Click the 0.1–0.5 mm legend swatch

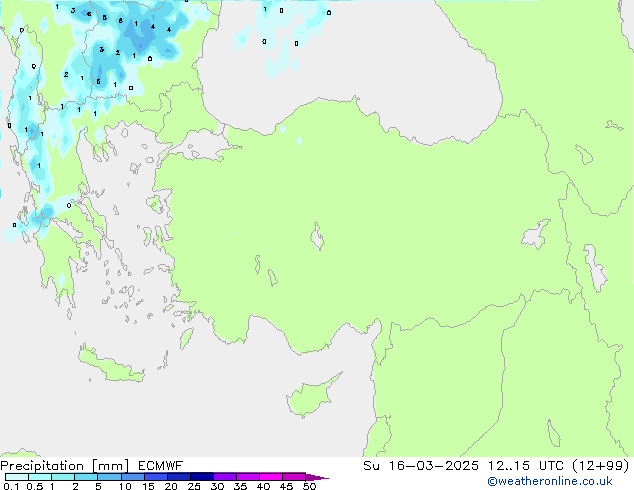[x=17, y=477]
